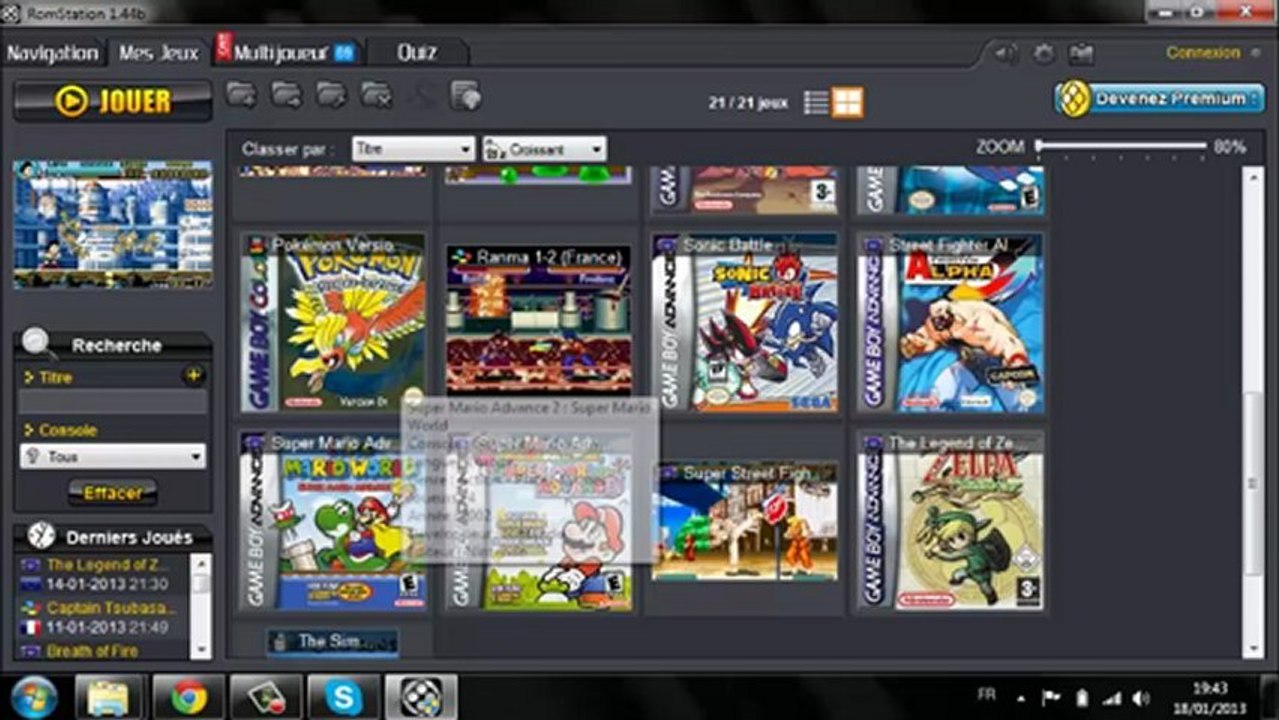
Task: Click the network signal tray icon
Action: (x=1111, y=697)
